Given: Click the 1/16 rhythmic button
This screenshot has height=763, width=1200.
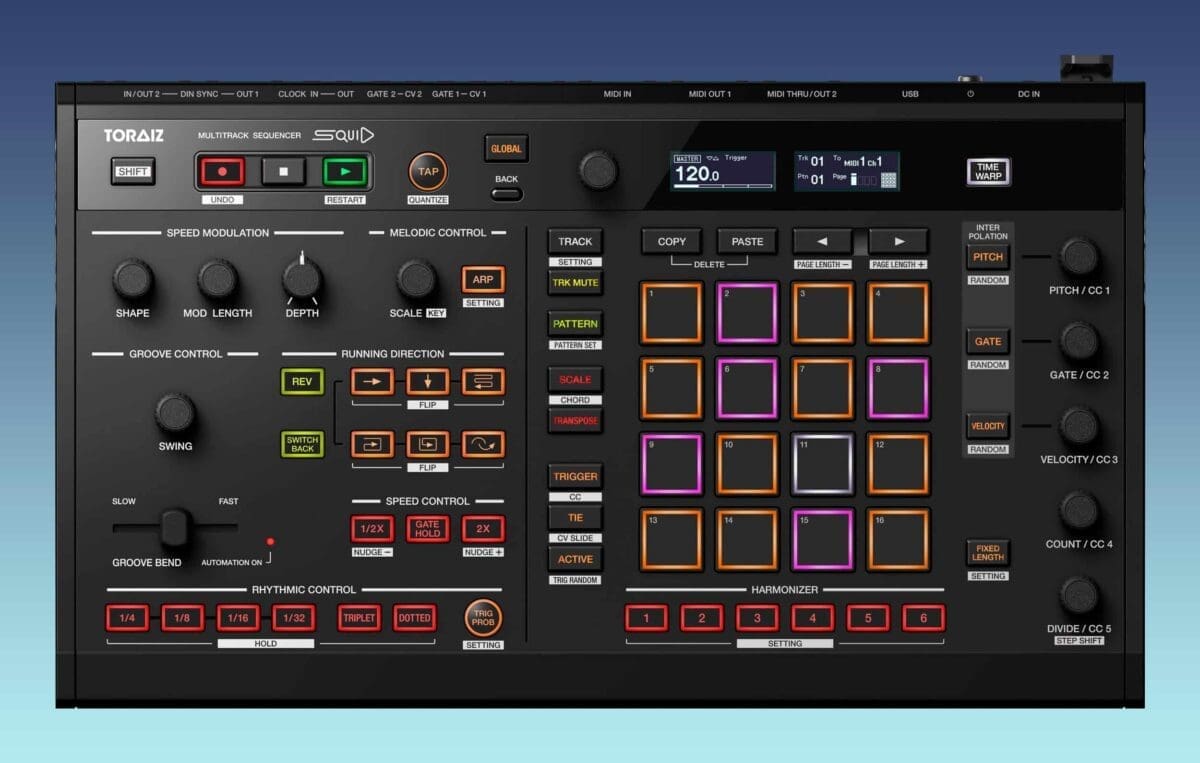Looking at the screenshot, I should pyautogui.click(x=238, y=618).
